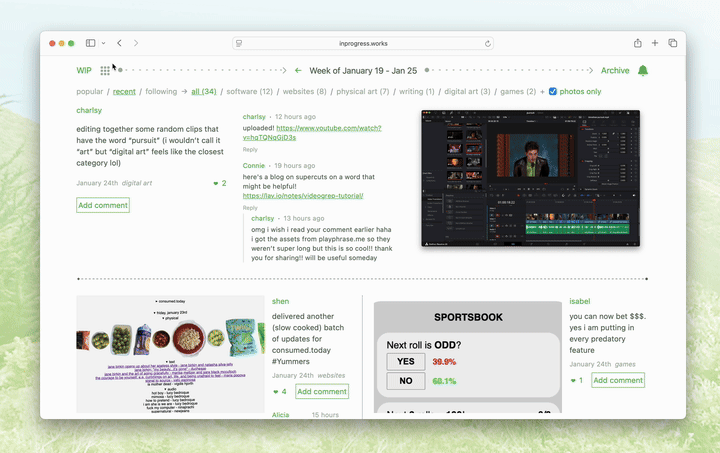Open the lav.io supercuts tutorial link
Viewport: 720px width, 453px height.
pos(303,196)
